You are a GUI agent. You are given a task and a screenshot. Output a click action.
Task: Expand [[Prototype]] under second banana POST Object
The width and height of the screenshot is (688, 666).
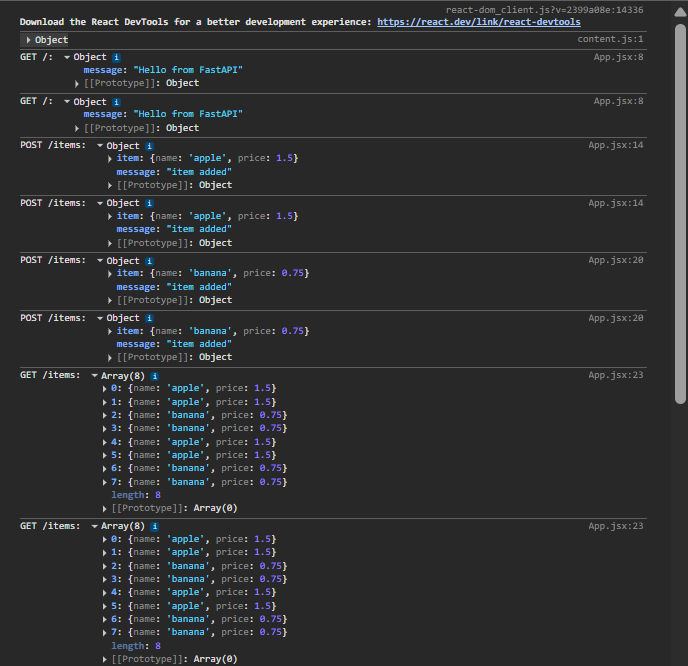click(x=110, y=358)
